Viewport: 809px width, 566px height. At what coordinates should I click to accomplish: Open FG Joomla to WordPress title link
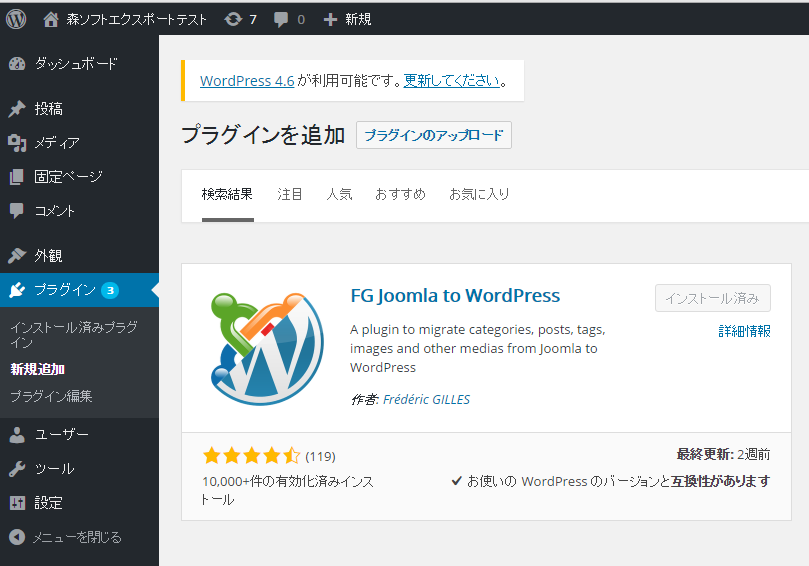pos(455,296)
